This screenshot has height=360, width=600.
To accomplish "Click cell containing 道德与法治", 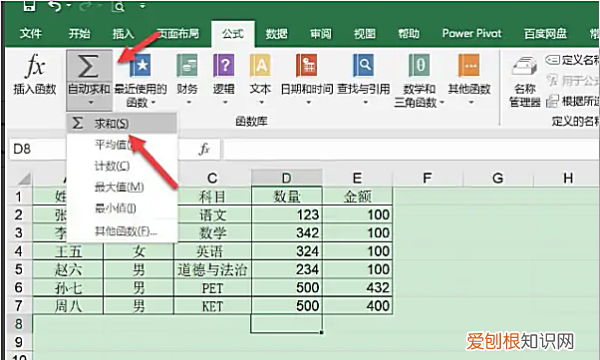I will click(212, 269).
